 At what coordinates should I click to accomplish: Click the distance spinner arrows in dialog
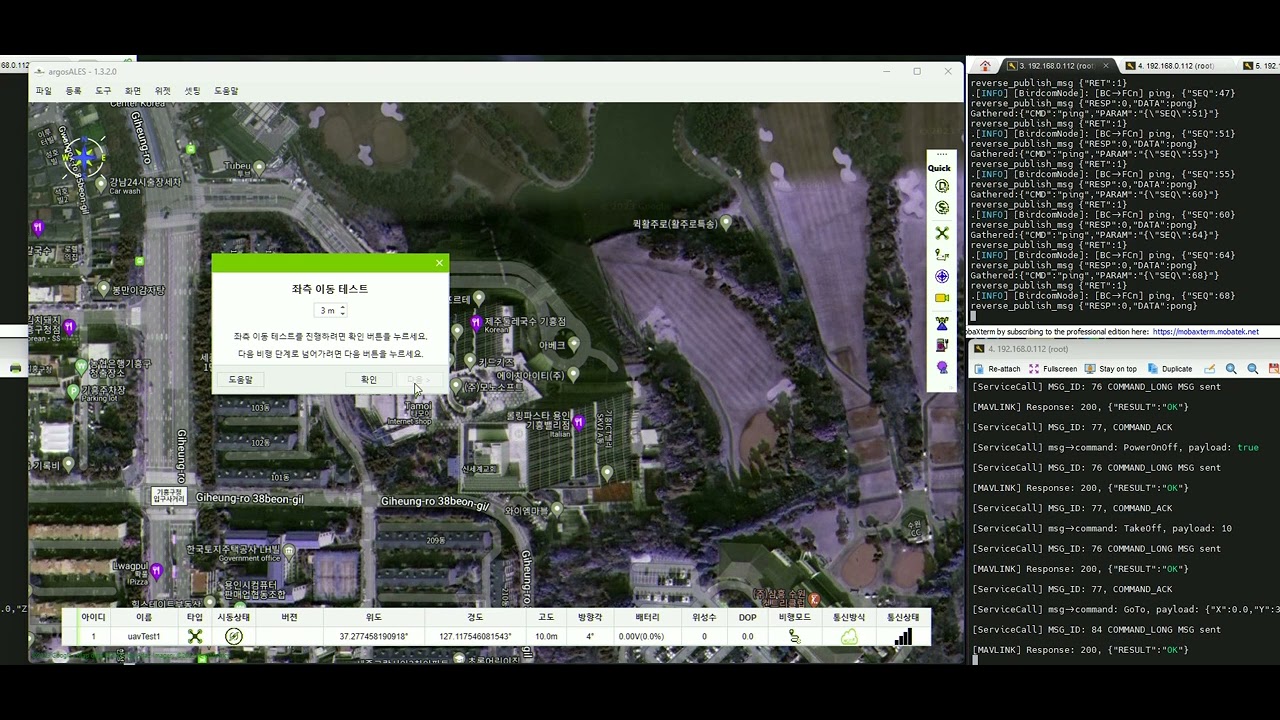pos(343,311)
